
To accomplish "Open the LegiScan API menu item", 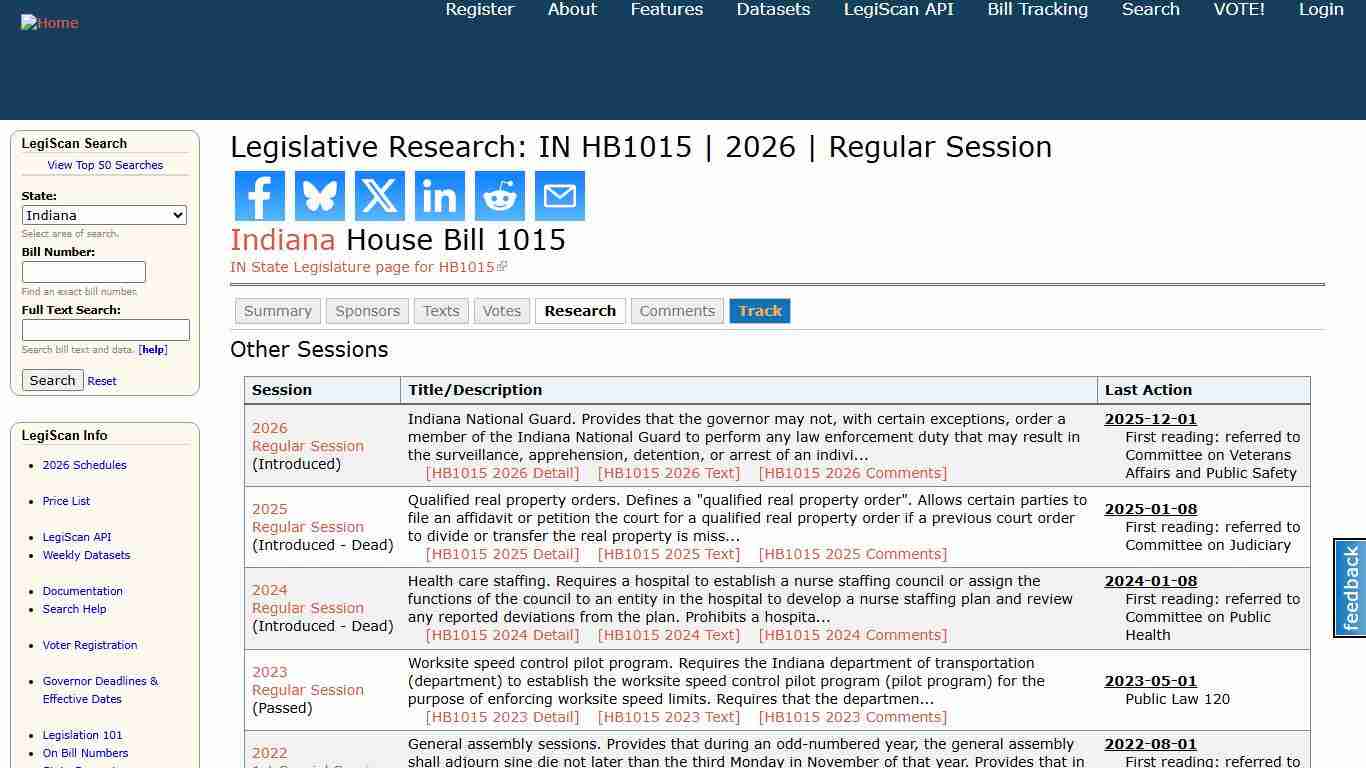I will pos(898,10).
